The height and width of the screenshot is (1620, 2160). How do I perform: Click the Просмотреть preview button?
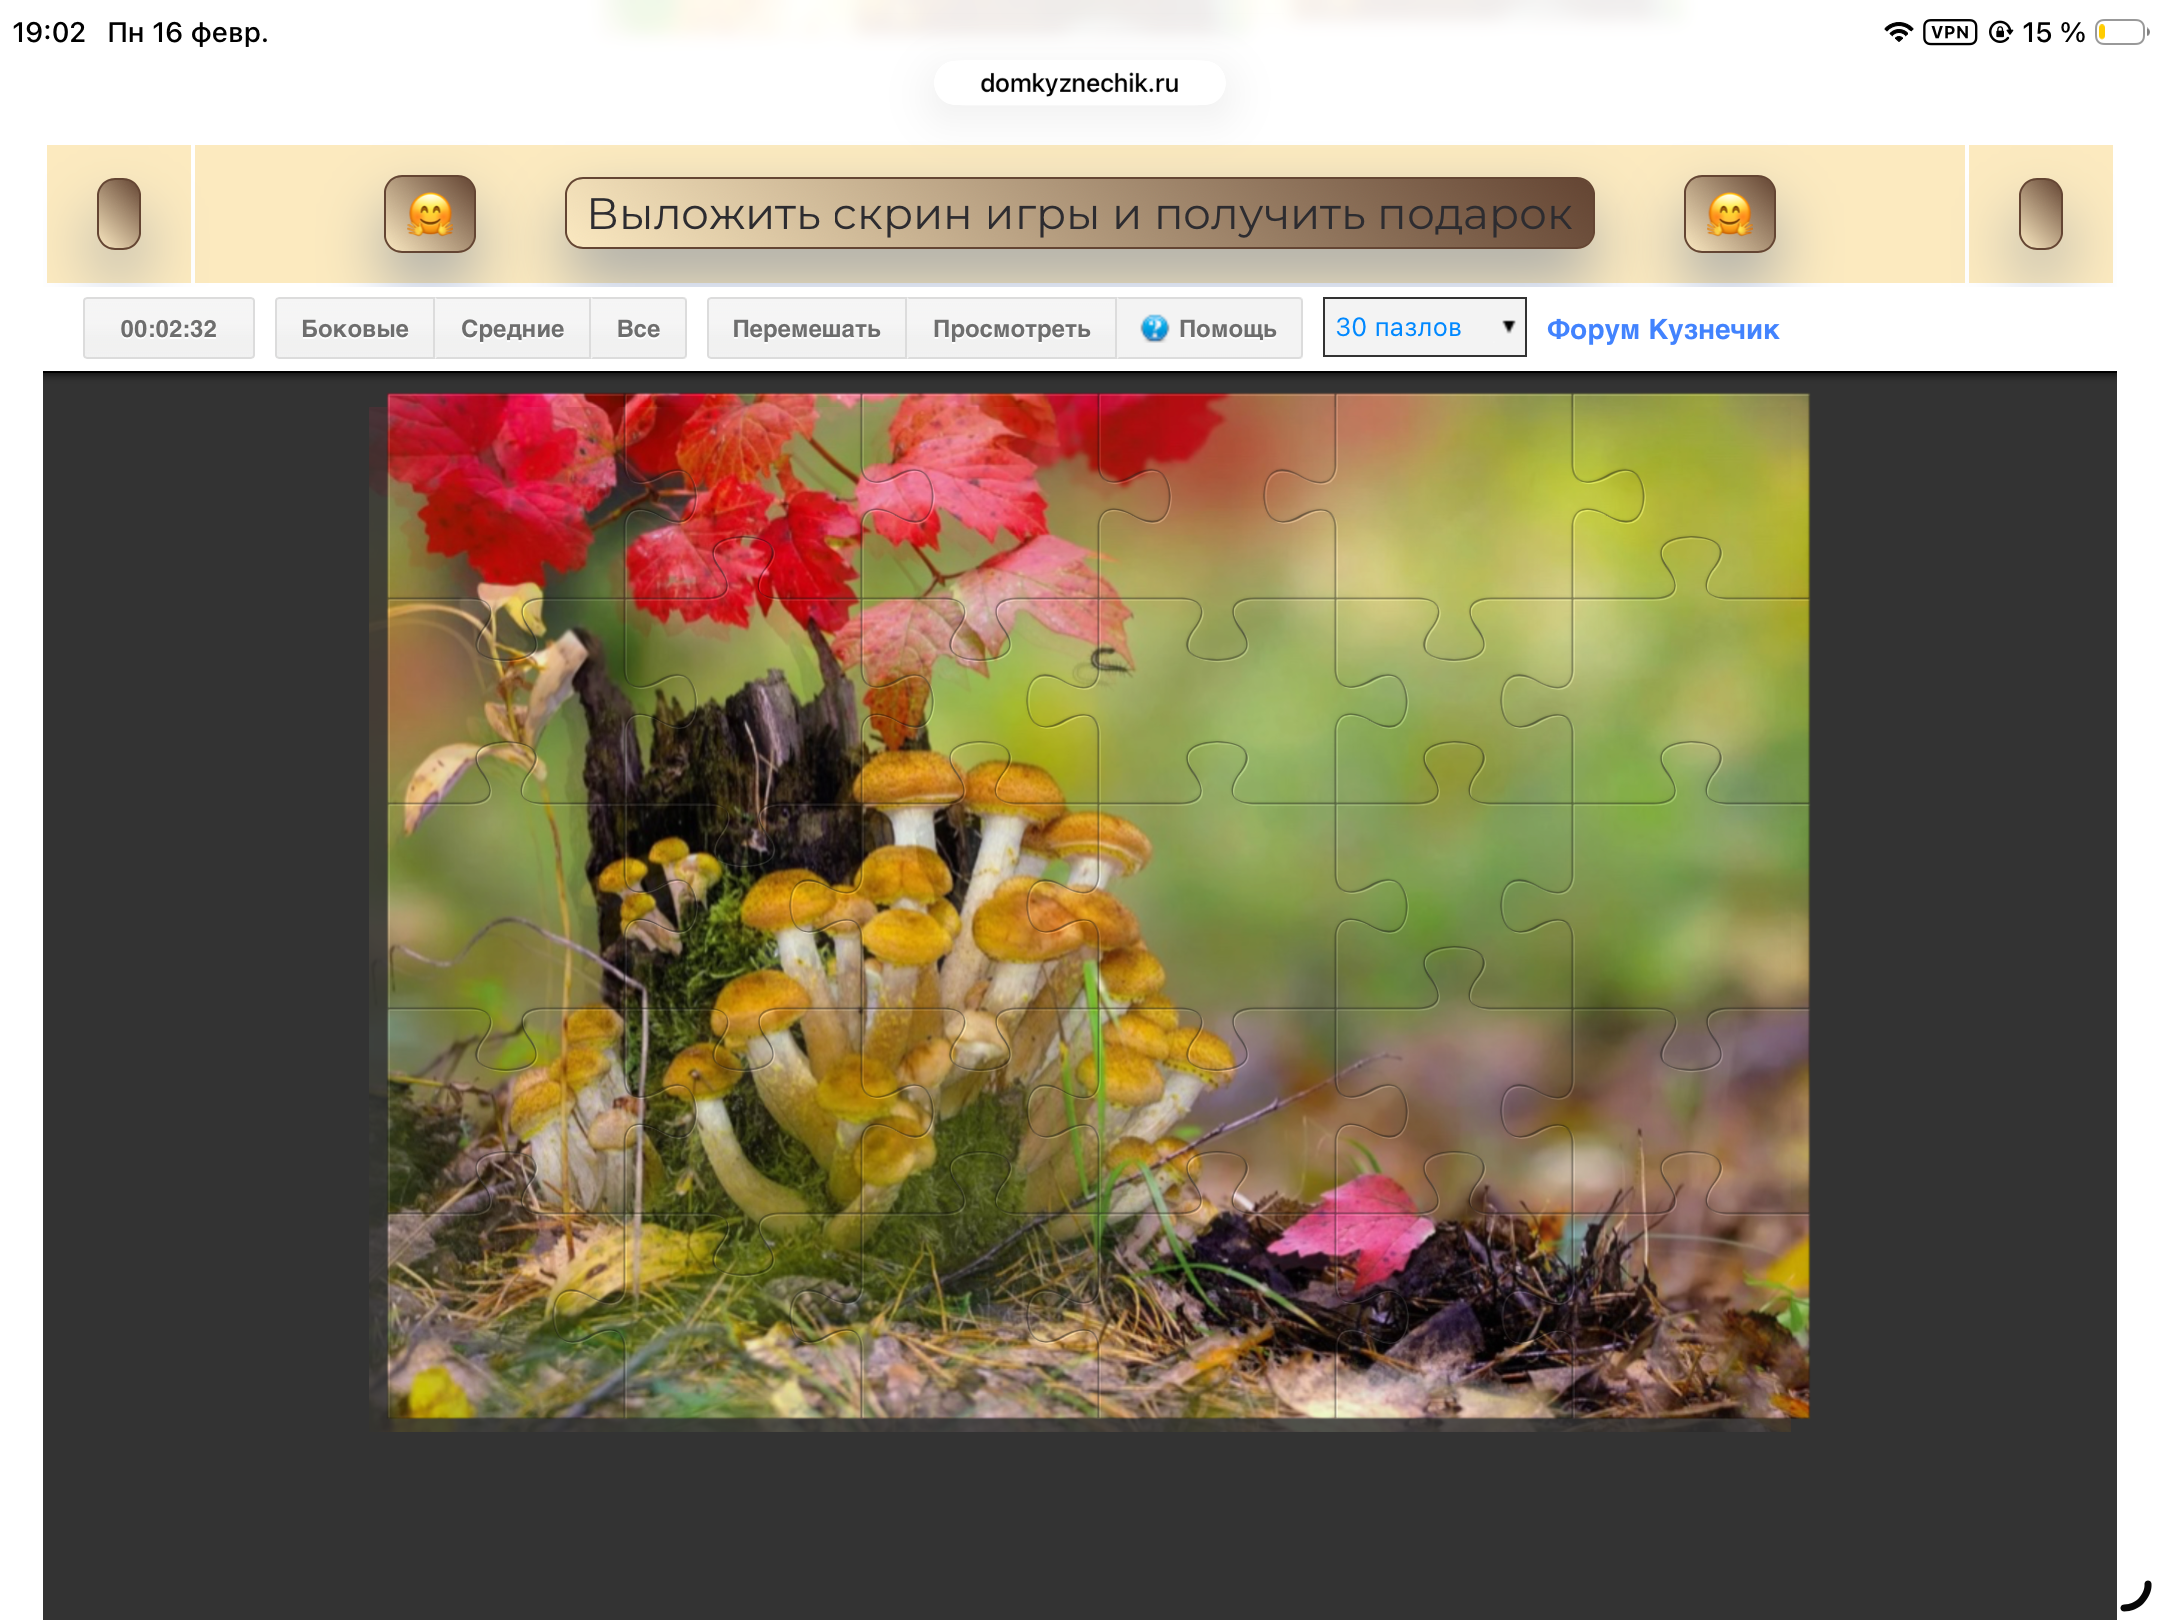pyautogui.click(x=1011, y=328)
